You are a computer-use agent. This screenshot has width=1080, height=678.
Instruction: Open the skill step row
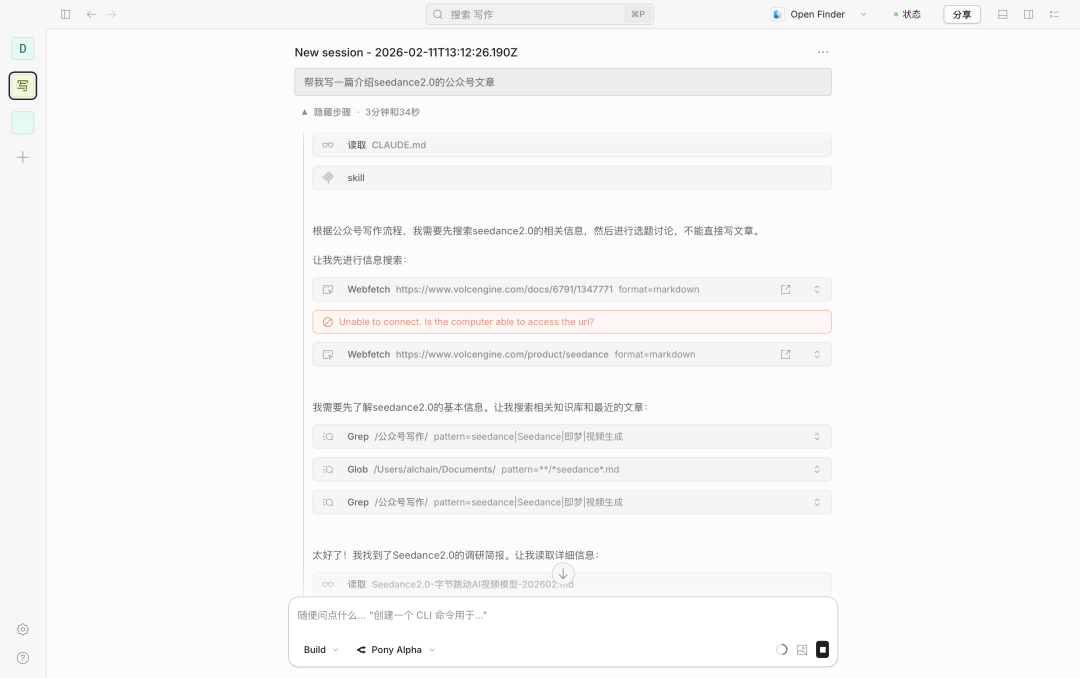572,178
